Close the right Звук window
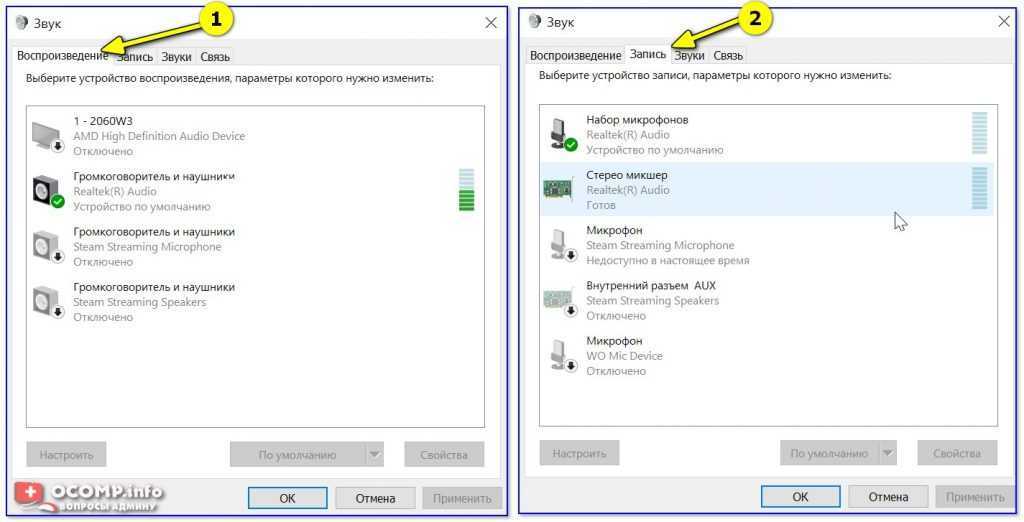1024x522 pixels. 1004,22
